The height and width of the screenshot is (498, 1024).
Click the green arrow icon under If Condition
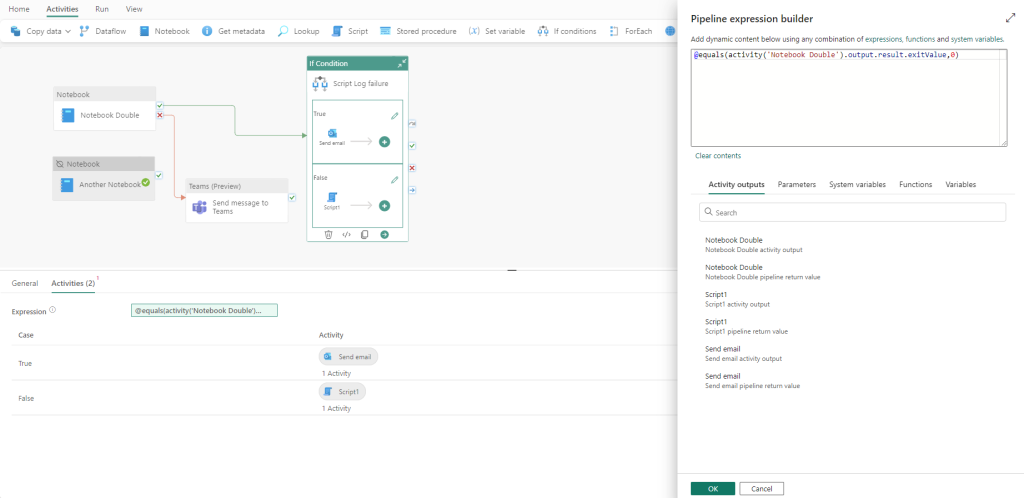(x=385, y=234)
